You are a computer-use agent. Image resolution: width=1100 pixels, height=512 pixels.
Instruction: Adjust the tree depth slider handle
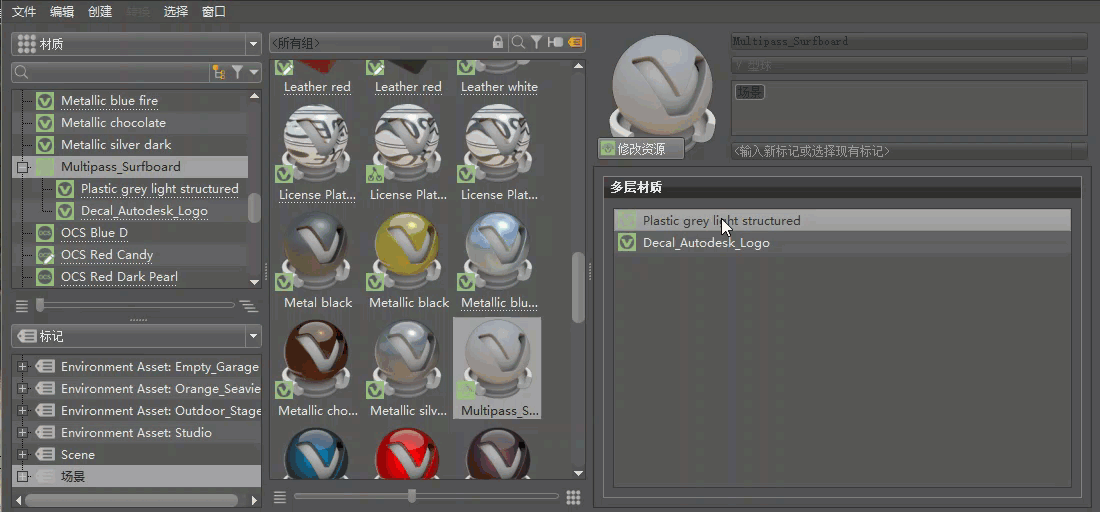pyautogui.click(x=40, y=305)
